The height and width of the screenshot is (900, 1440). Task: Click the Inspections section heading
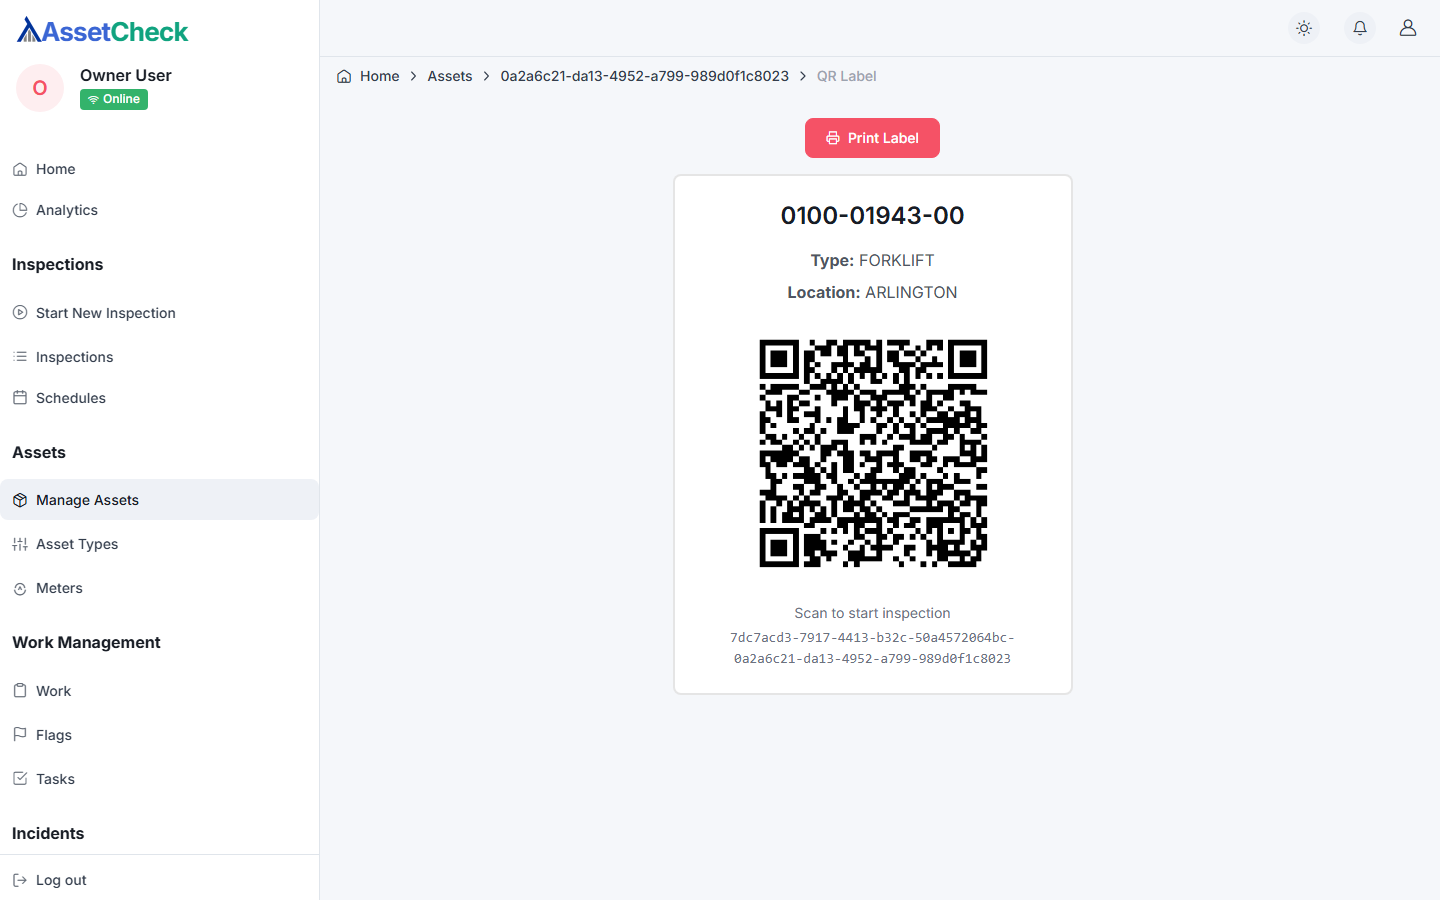57,264
